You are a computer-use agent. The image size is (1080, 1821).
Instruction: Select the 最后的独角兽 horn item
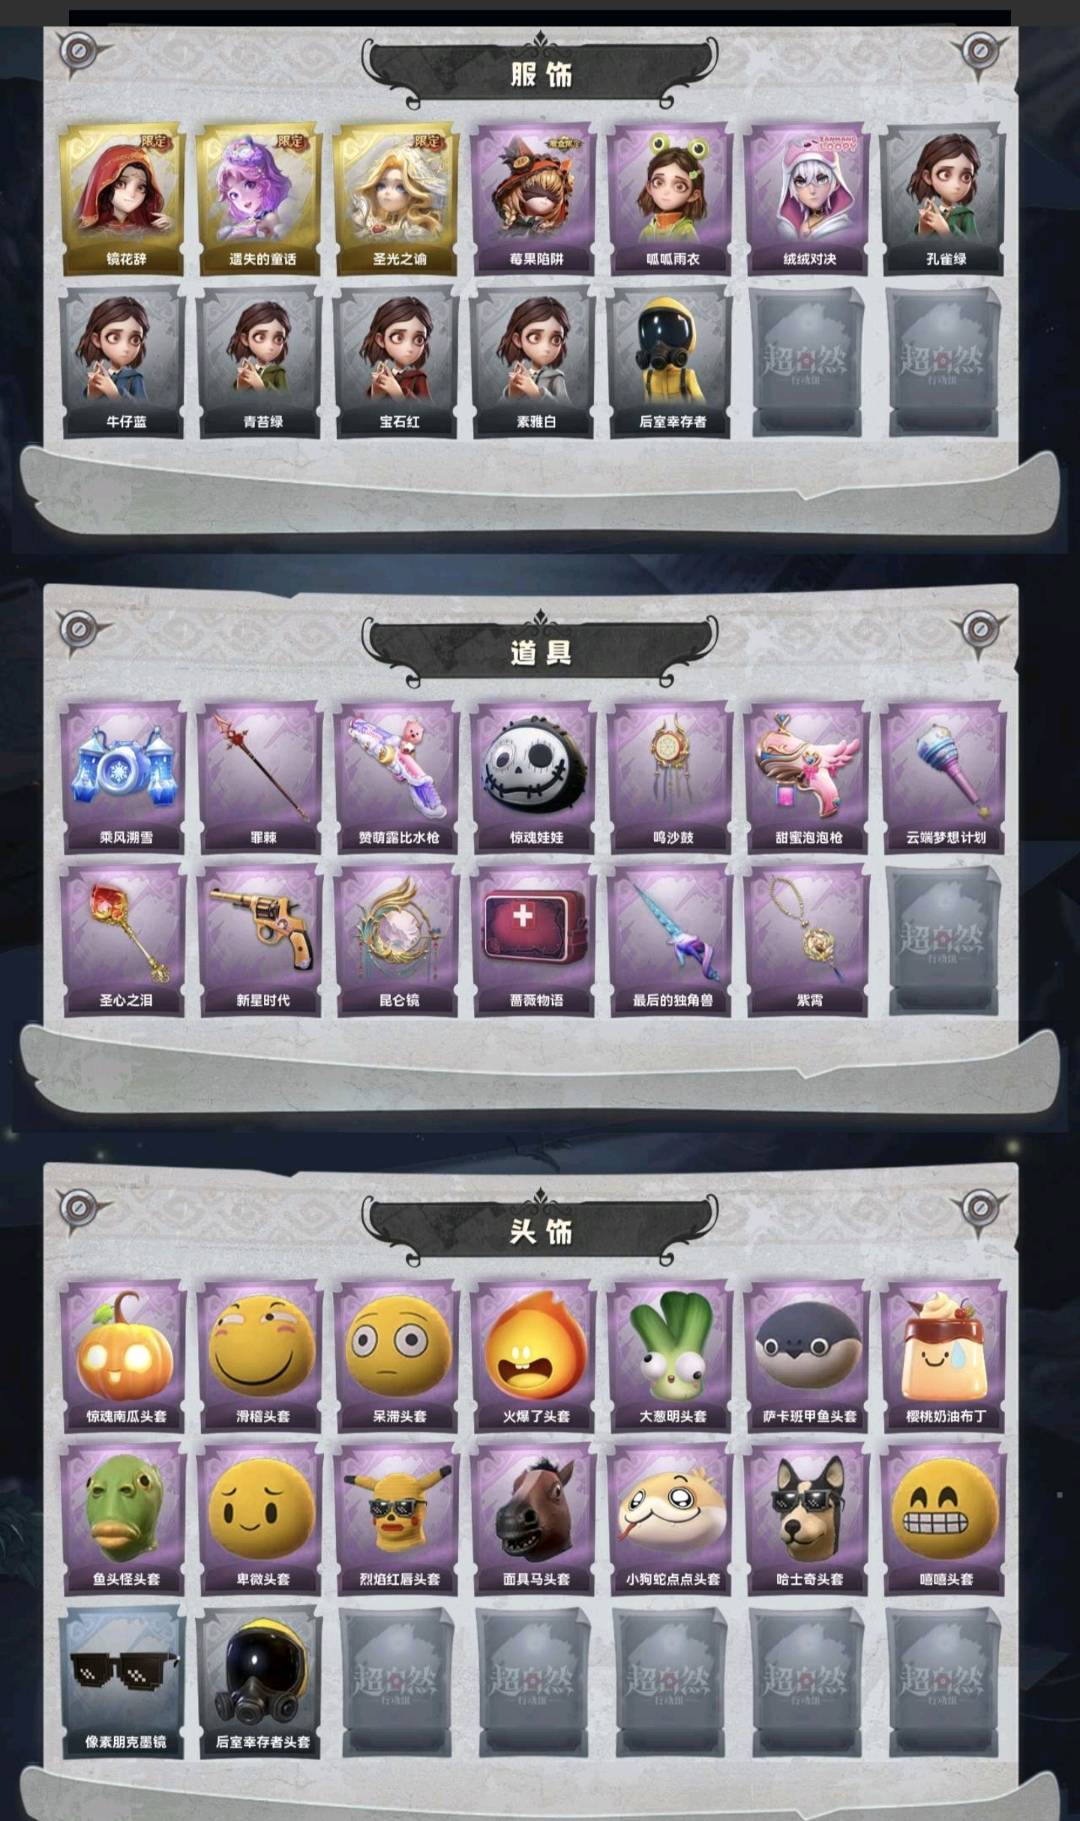coord(671,941)
